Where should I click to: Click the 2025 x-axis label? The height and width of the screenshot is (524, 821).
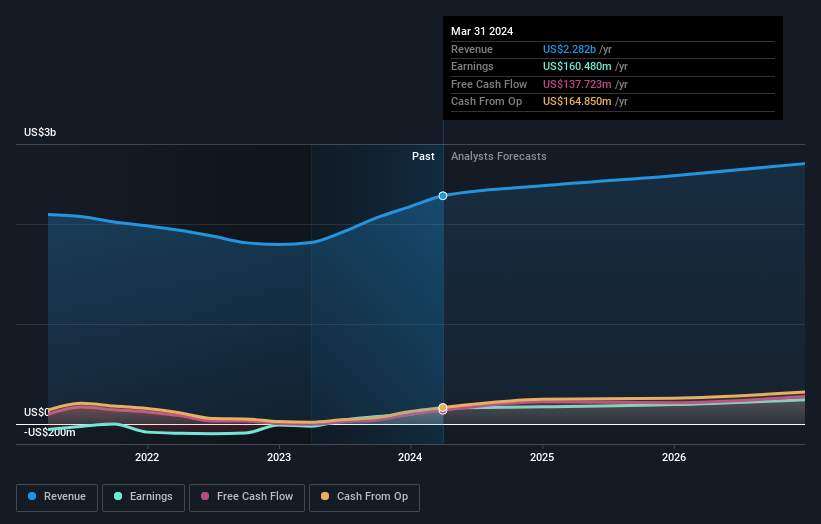542,458
